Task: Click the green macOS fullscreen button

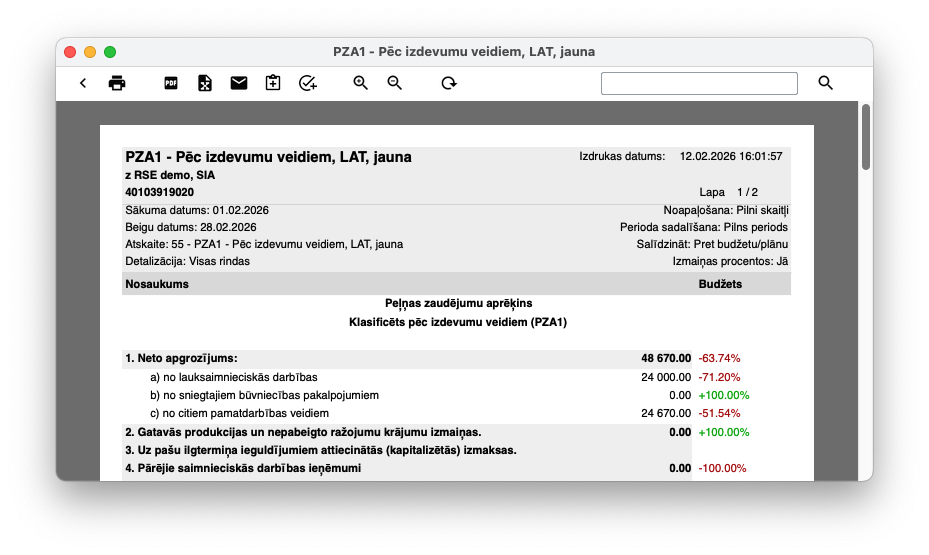Action: click(110, 51)
